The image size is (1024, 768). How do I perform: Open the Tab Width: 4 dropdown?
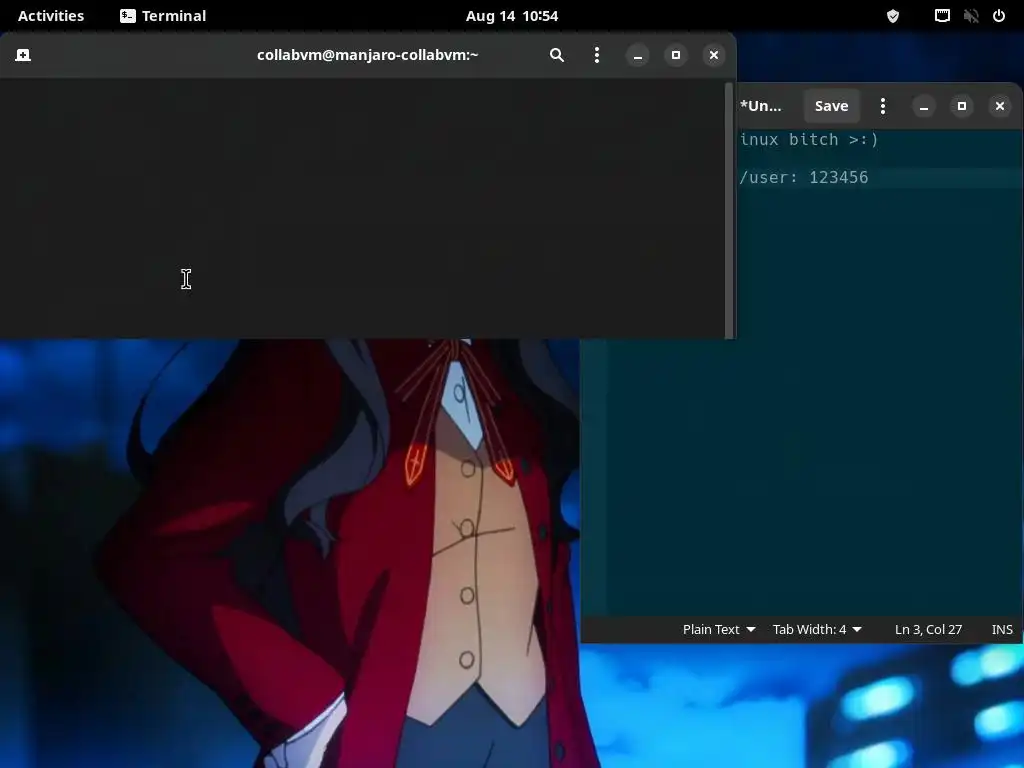pos(817,630)
